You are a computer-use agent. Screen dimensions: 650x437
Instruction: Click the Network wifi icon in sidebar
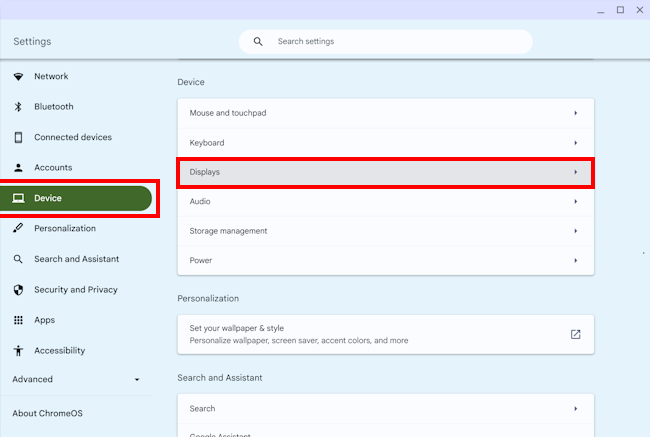[x=18, y=77]
